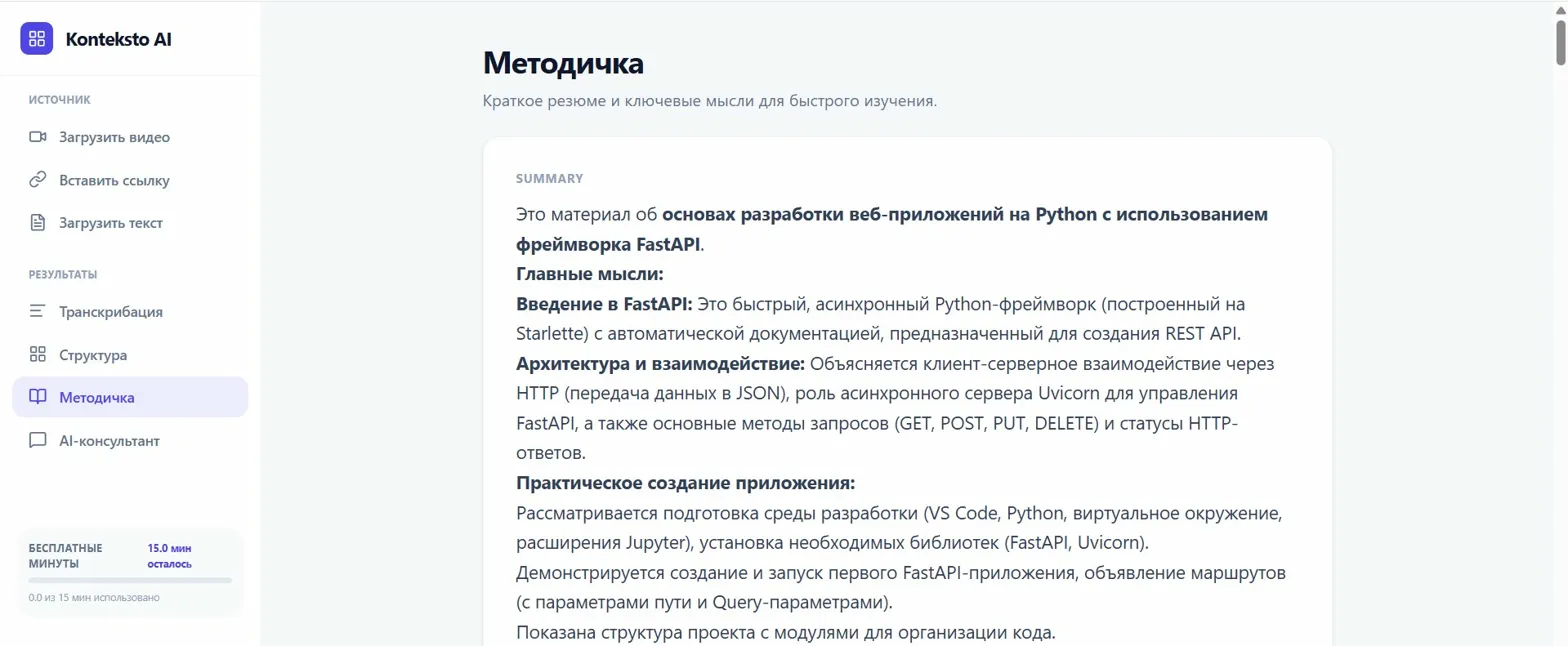Screen dimensions: 1568x646
Task: Select the Методичка sidebar item
Action: (130, 397)
